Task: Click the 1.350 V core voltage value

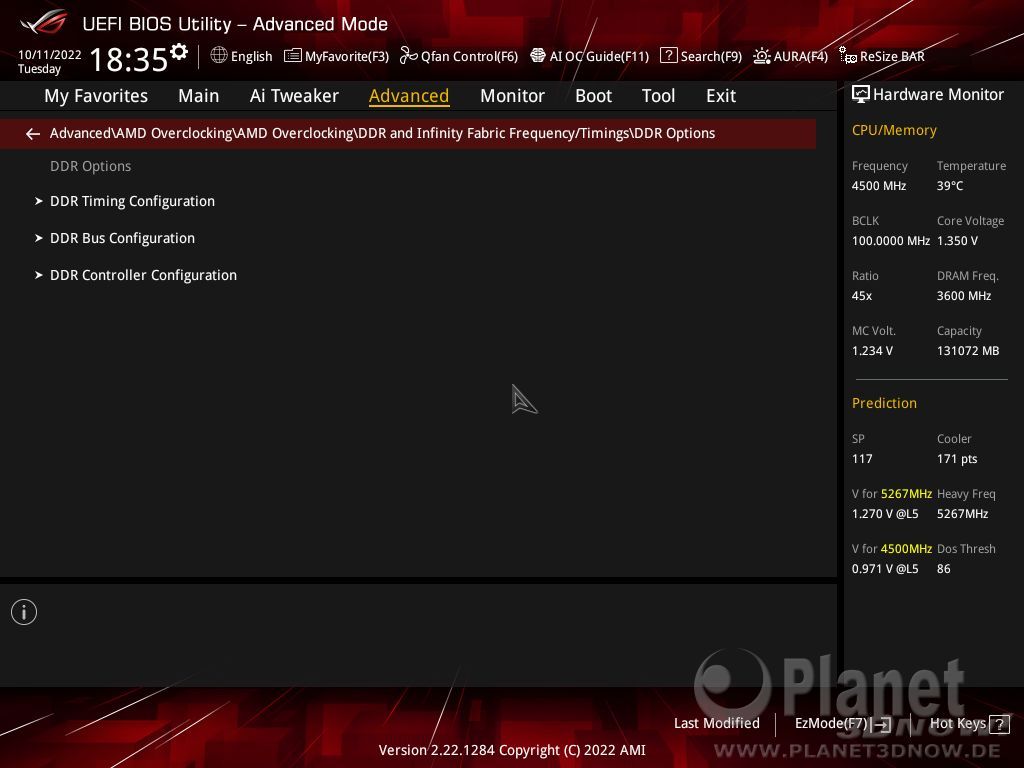Action: (x=957, y=241)
